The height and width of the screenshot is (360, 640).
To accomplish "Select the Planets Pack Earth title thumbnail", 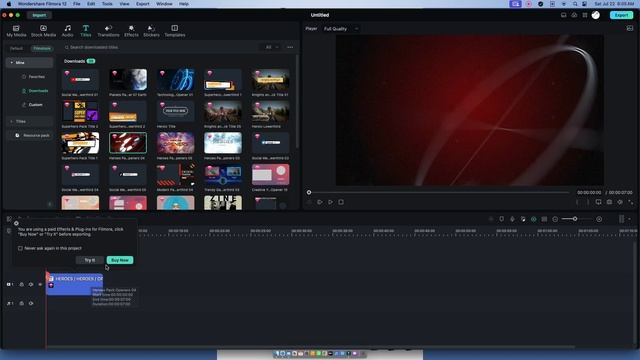I will pos(128,80).
